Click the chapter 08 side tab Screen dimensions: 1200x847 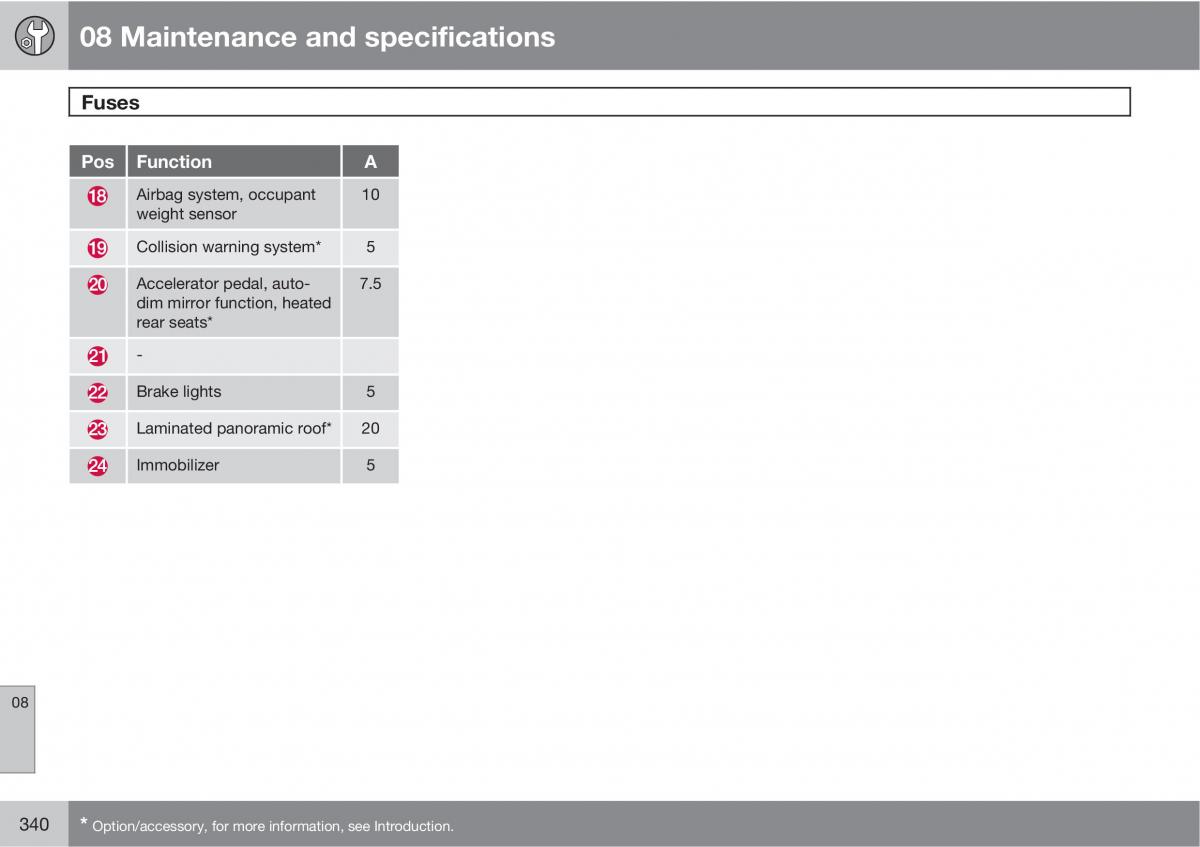(x=20, y=703)
